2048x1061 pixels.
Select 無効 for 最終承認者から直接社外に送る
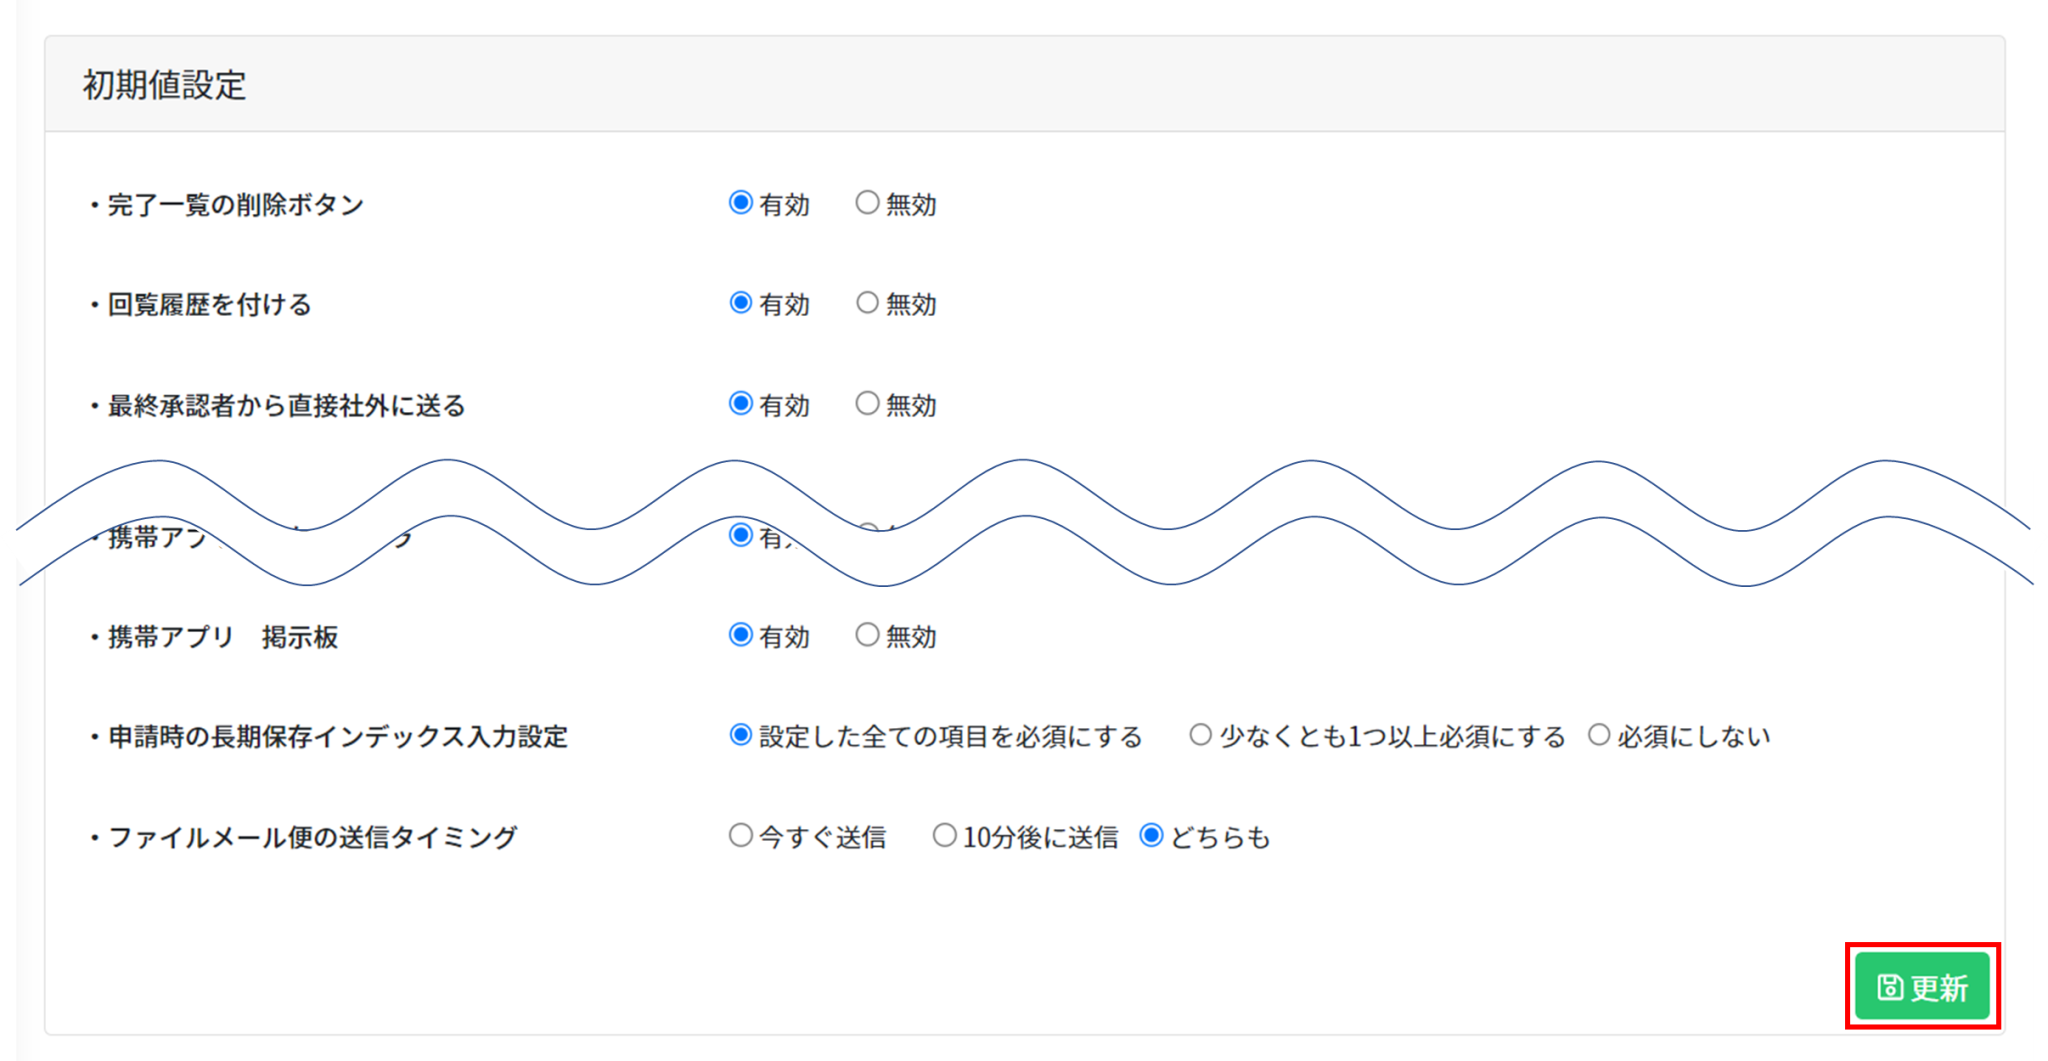(x=867, y=404)
